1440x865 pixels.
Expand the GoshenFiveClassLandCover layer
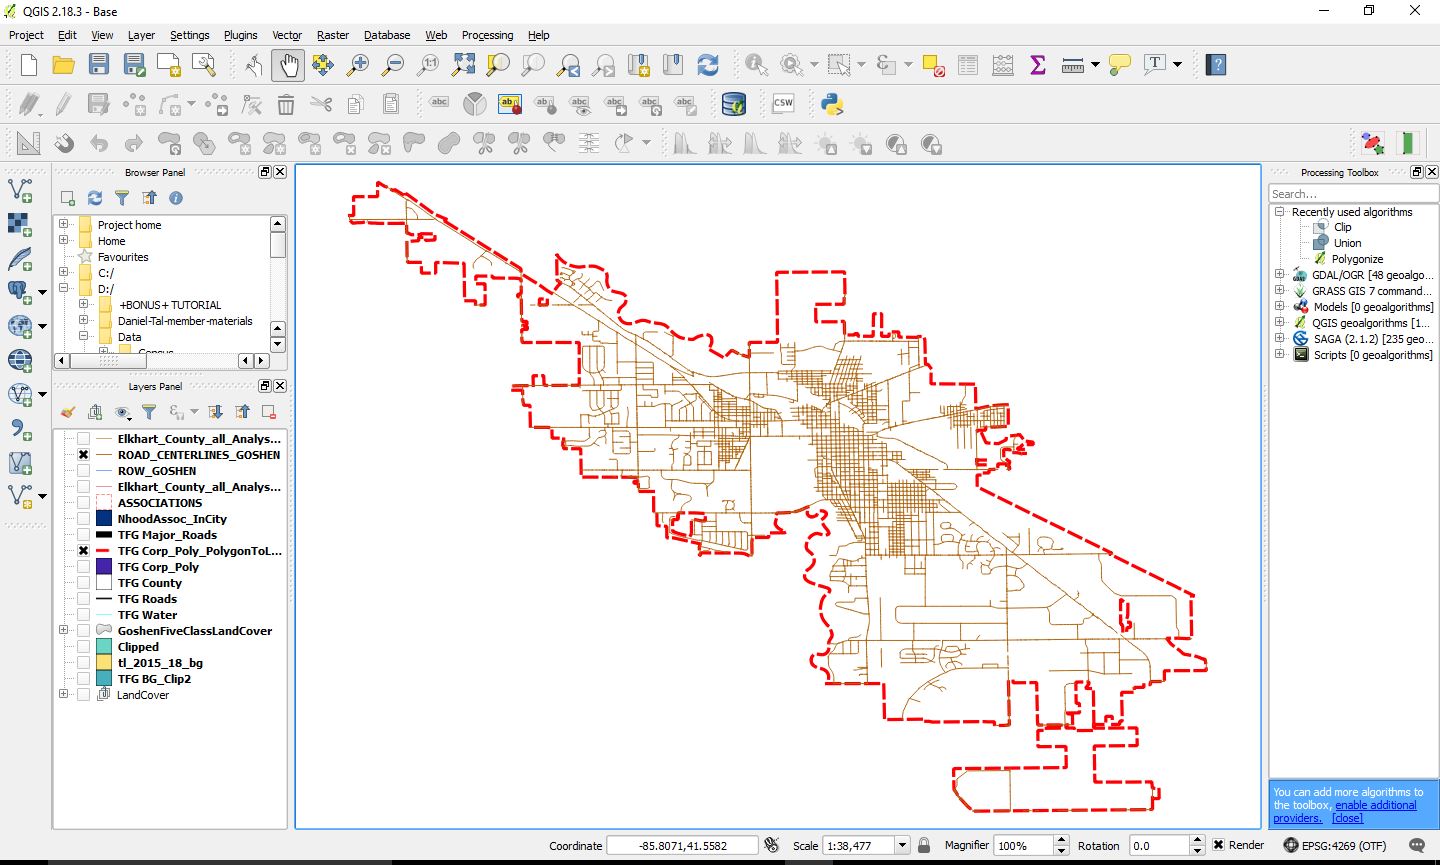coord(64,630)
